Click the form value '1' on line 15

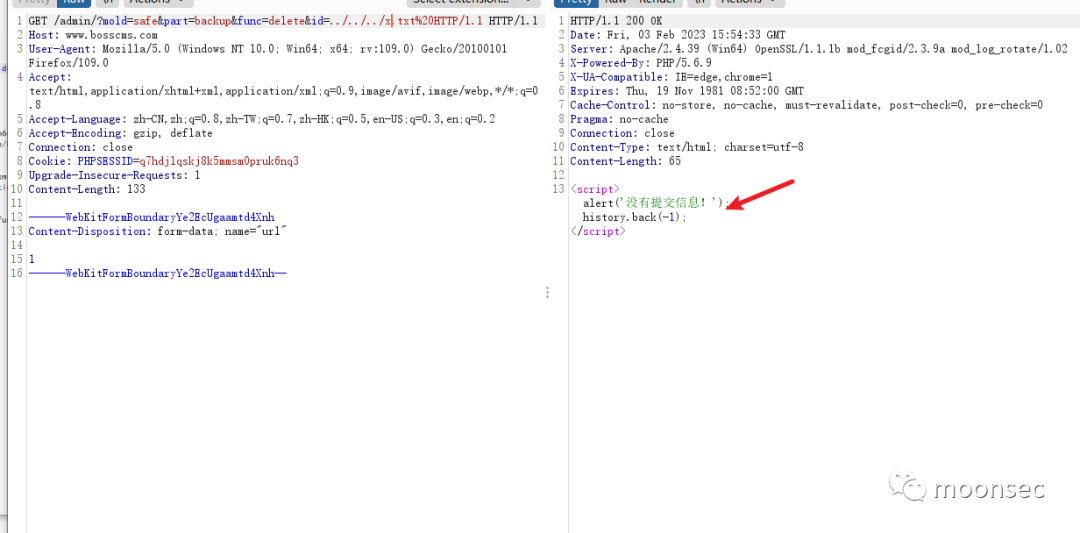(x=31, y=260)
